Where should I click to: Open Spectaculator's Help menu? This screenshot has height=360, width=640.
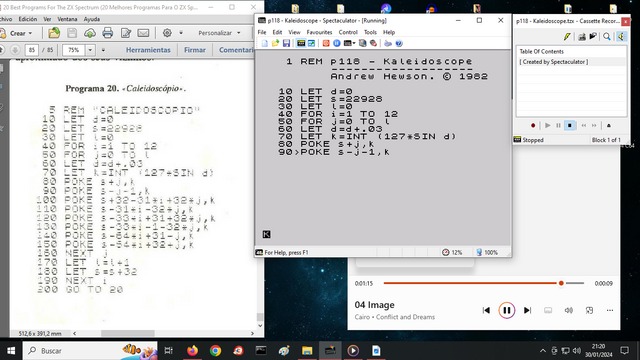pyautogui.click(x=389, y=32)
